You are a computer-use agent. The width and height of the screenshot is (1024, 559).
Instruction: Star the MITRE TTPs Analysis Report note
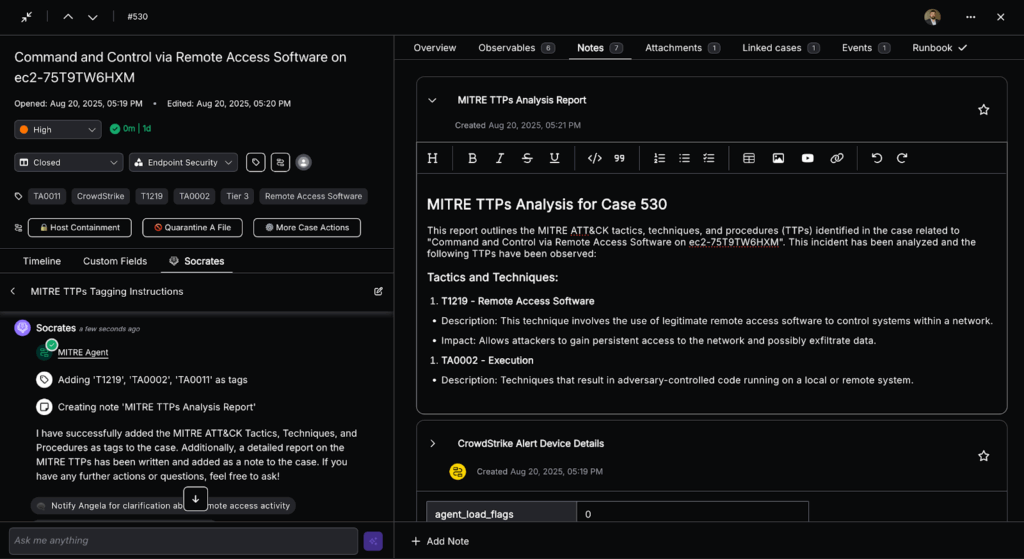pyautogui.click(x=983, y=110)
